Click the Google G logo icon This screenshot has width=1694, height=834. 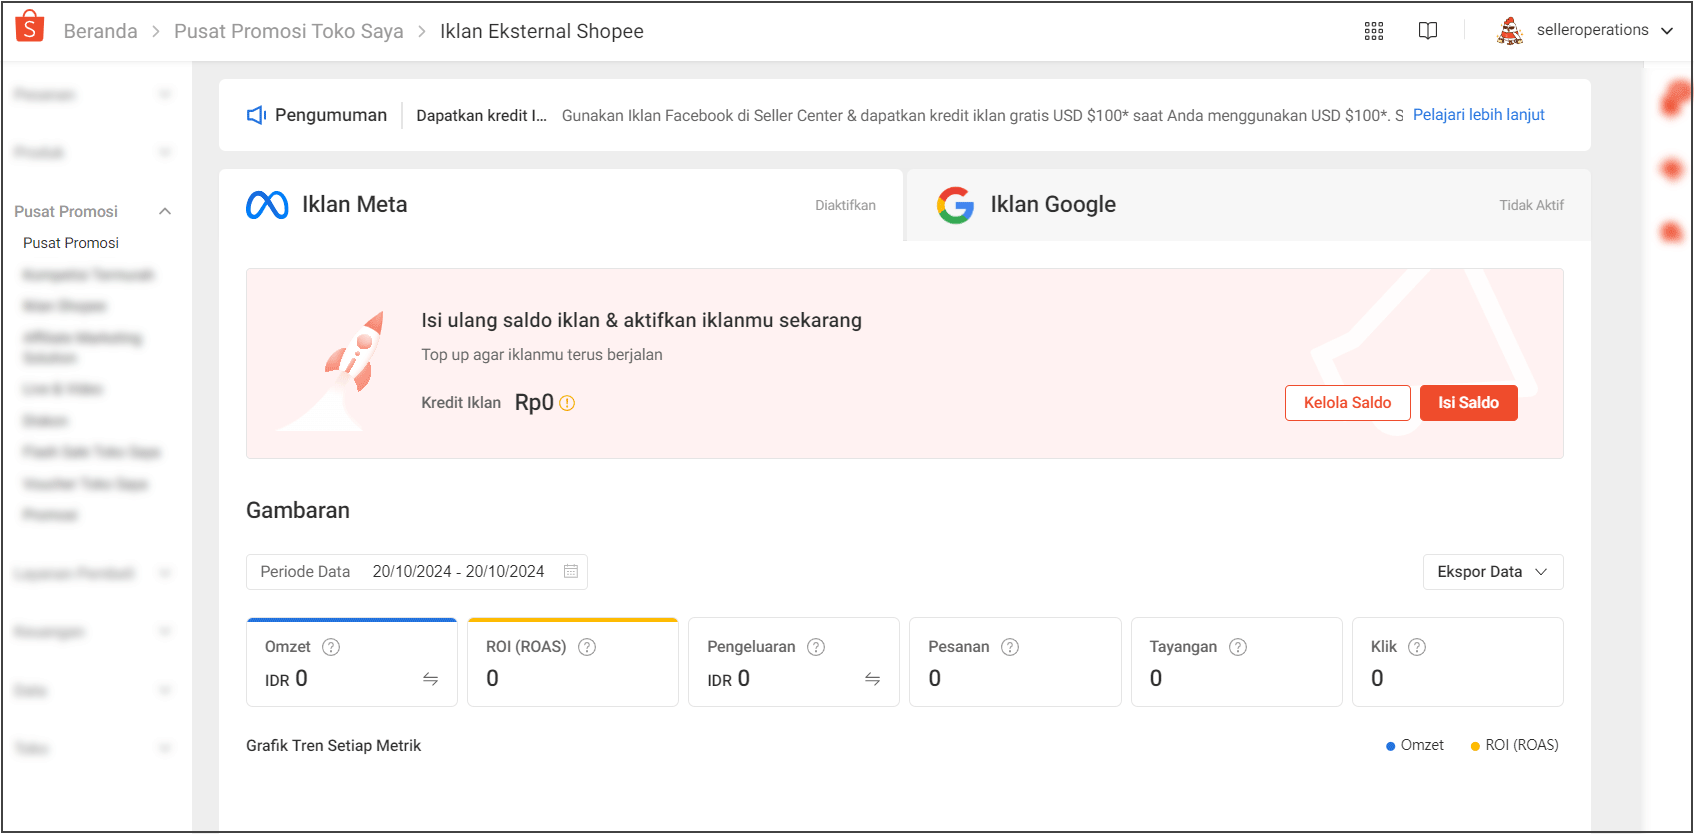pyautogui.click(x=955, y=205)
